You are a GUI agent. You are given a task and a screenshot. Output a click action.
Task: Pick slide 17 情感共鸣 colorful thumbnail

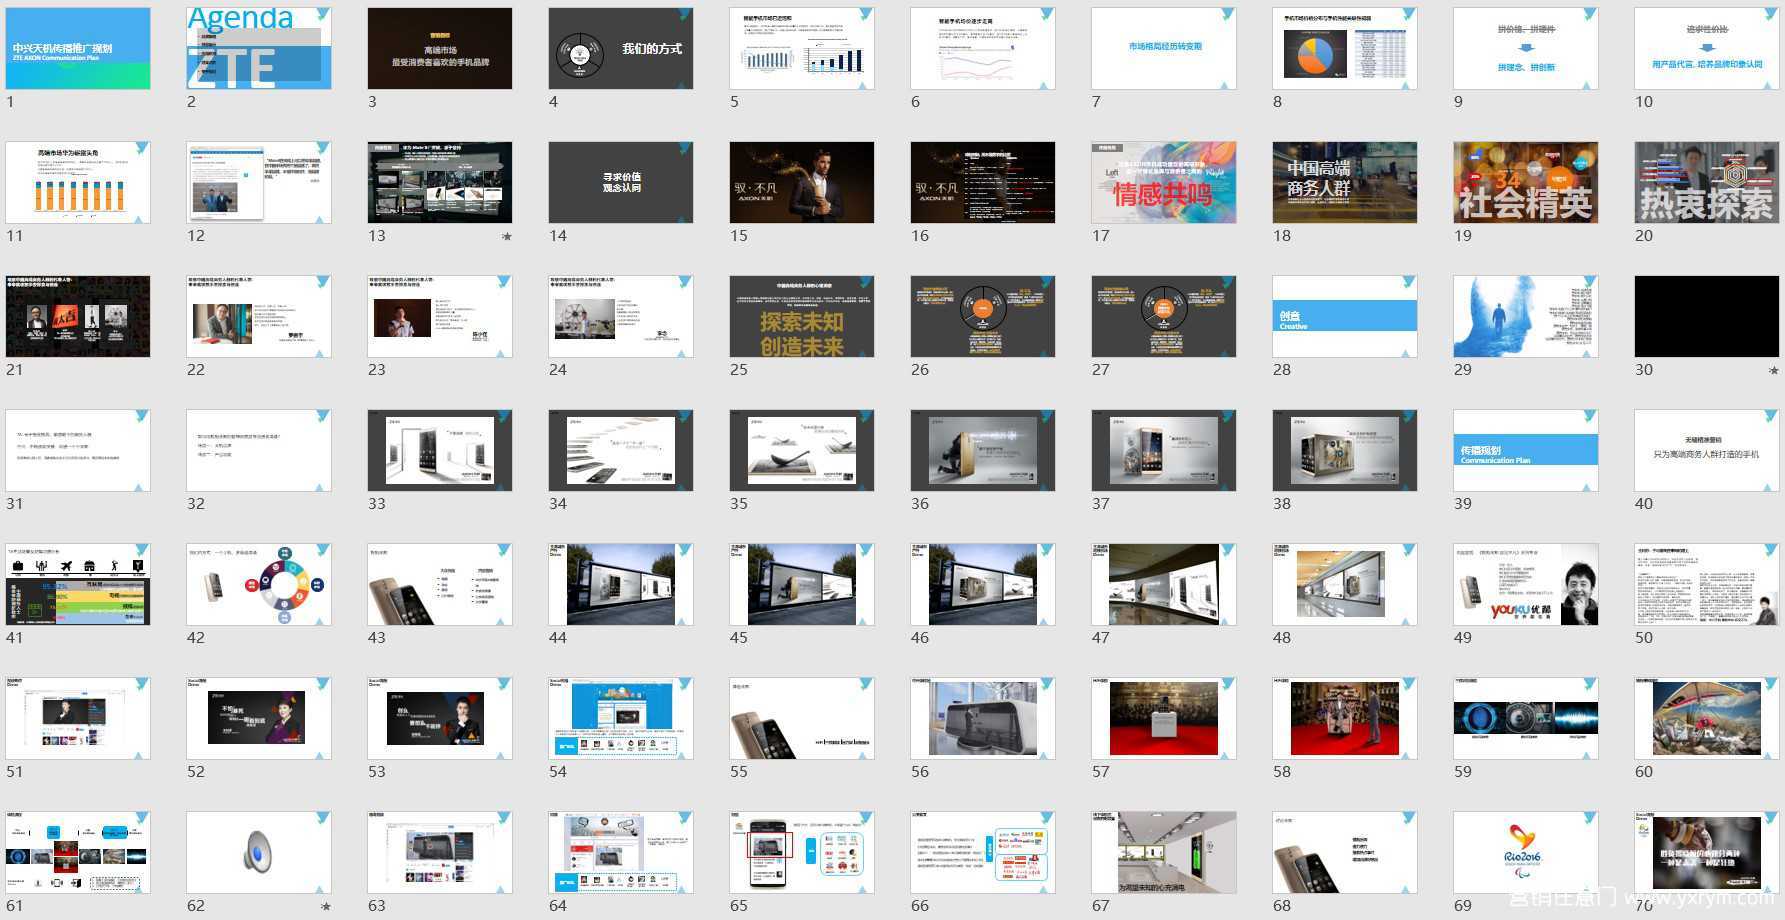point(1164,182)
